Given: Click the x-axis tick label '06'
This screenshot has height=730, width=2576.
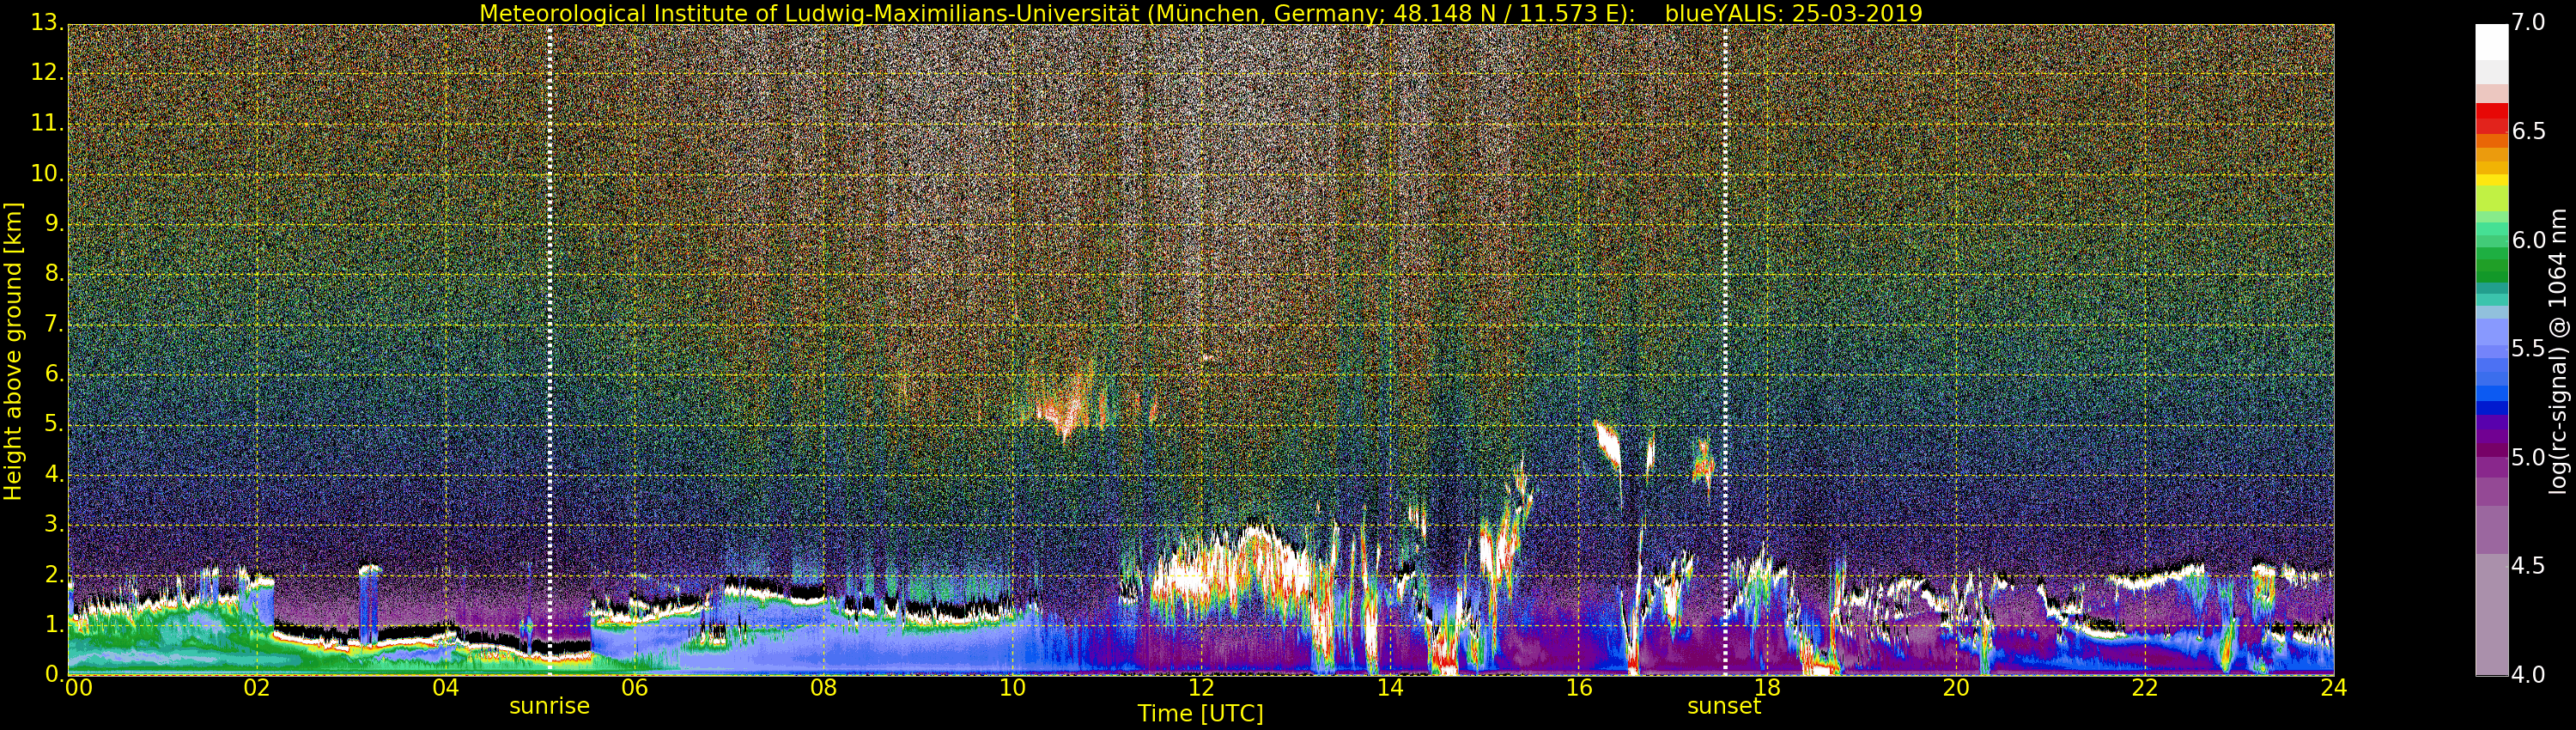Looking at the screenshot, I should coord(635,688).
